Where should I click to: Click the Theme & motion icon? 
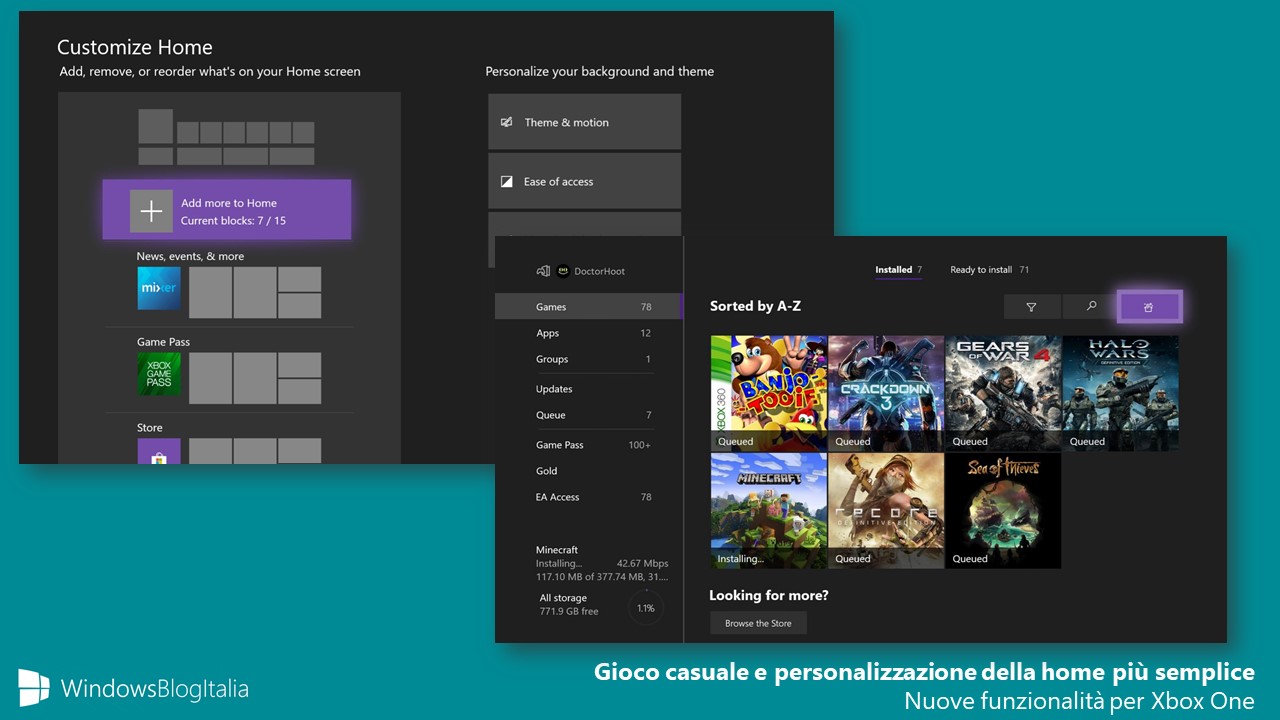(506, 122)
